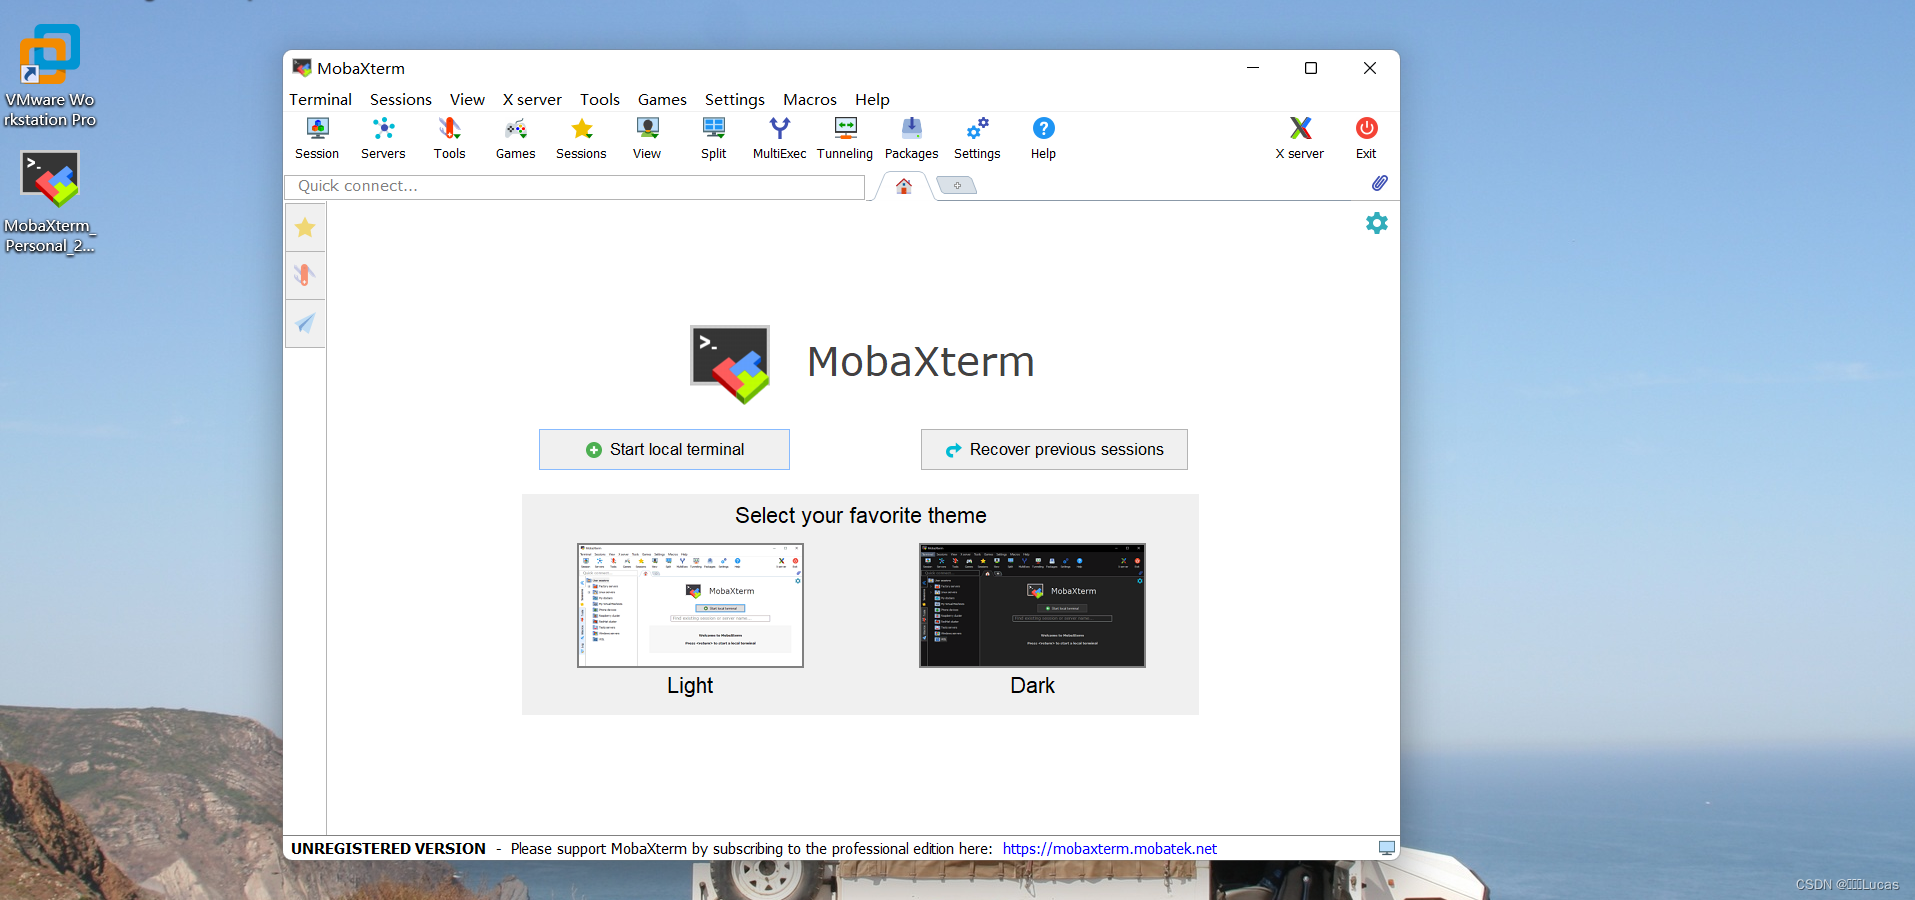
Task: Click Recover previous sessions button
Action: point(1054,450)
